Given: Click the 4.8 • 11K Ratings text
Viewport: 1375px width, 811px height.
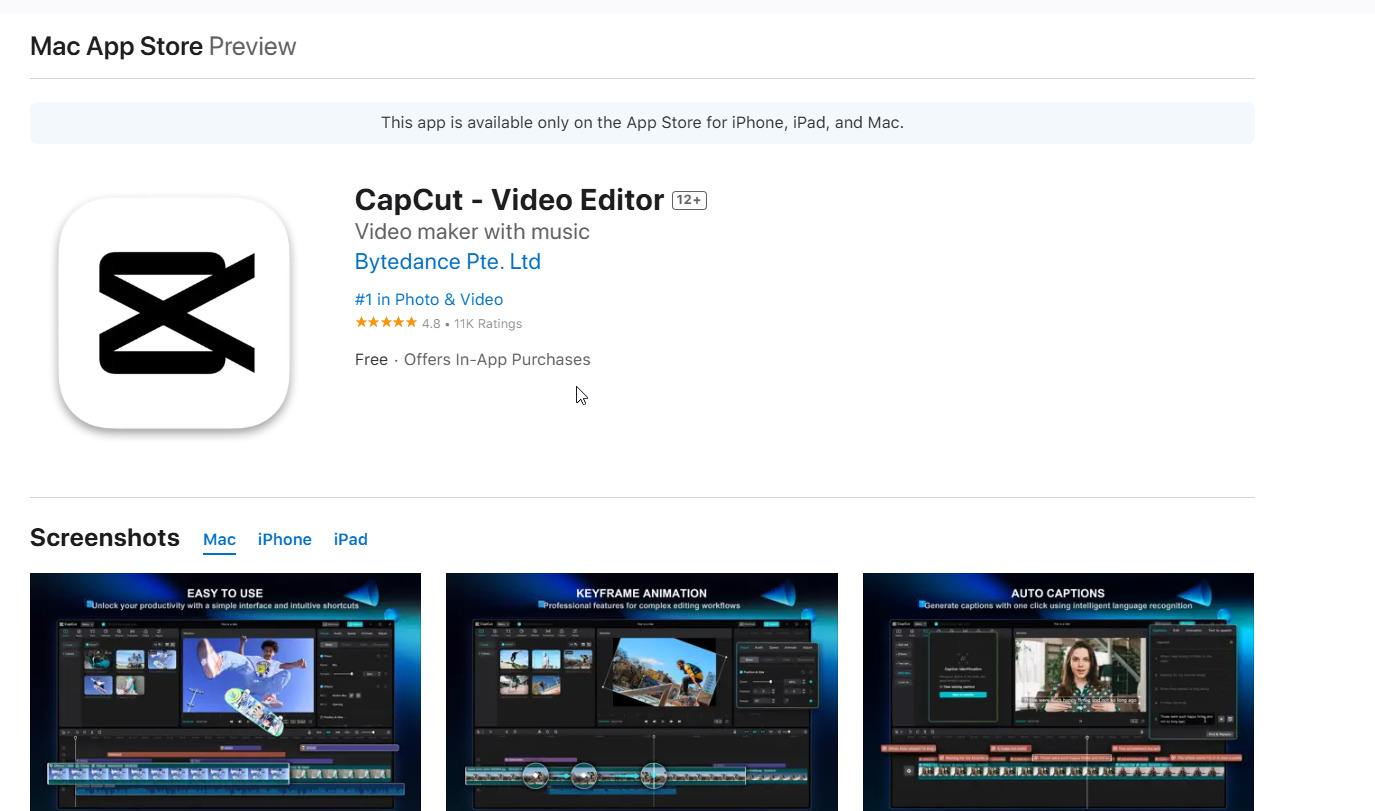Looking at the screenshot, I should pyautogui.click(x=472, y=324).
